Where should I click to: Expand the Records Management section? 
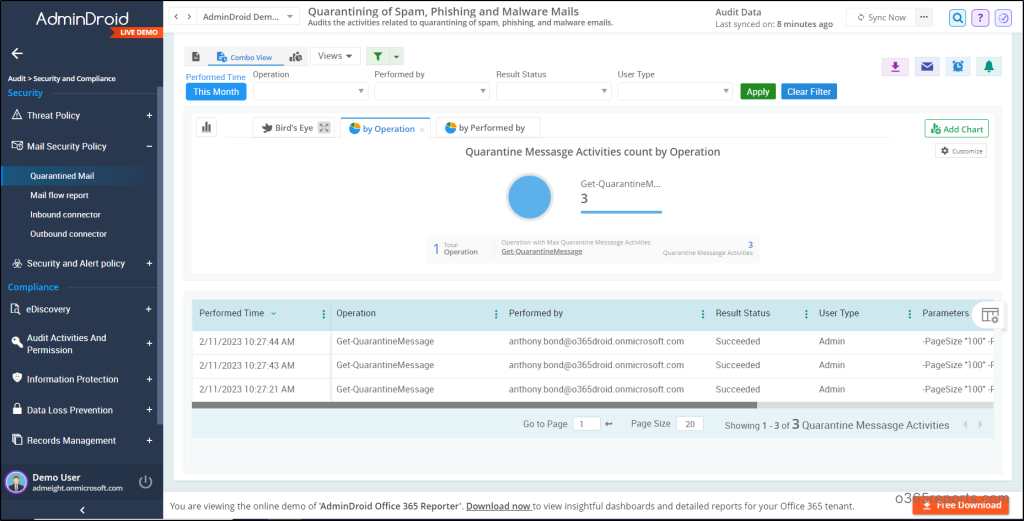[149, 441]
